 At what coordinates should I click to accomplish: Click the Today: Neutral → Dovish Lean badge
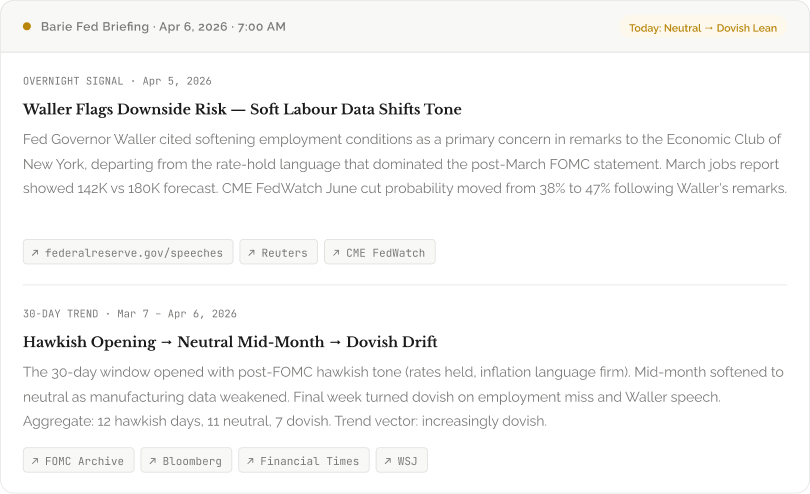(x=702, y=28)
